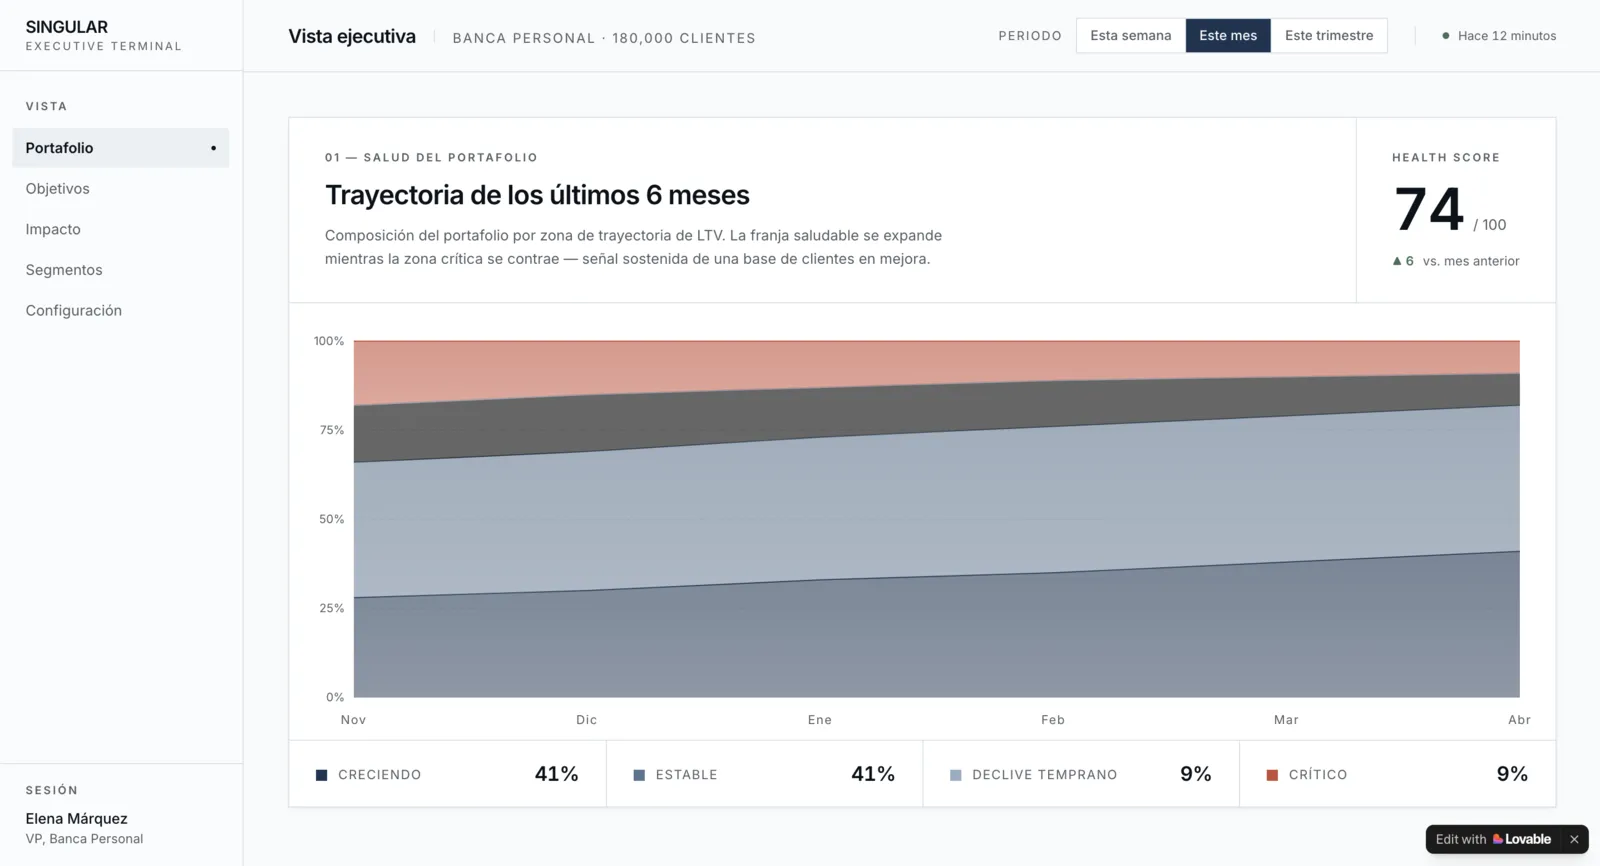Click the Health Score value 74

[x=1429, y=209]
